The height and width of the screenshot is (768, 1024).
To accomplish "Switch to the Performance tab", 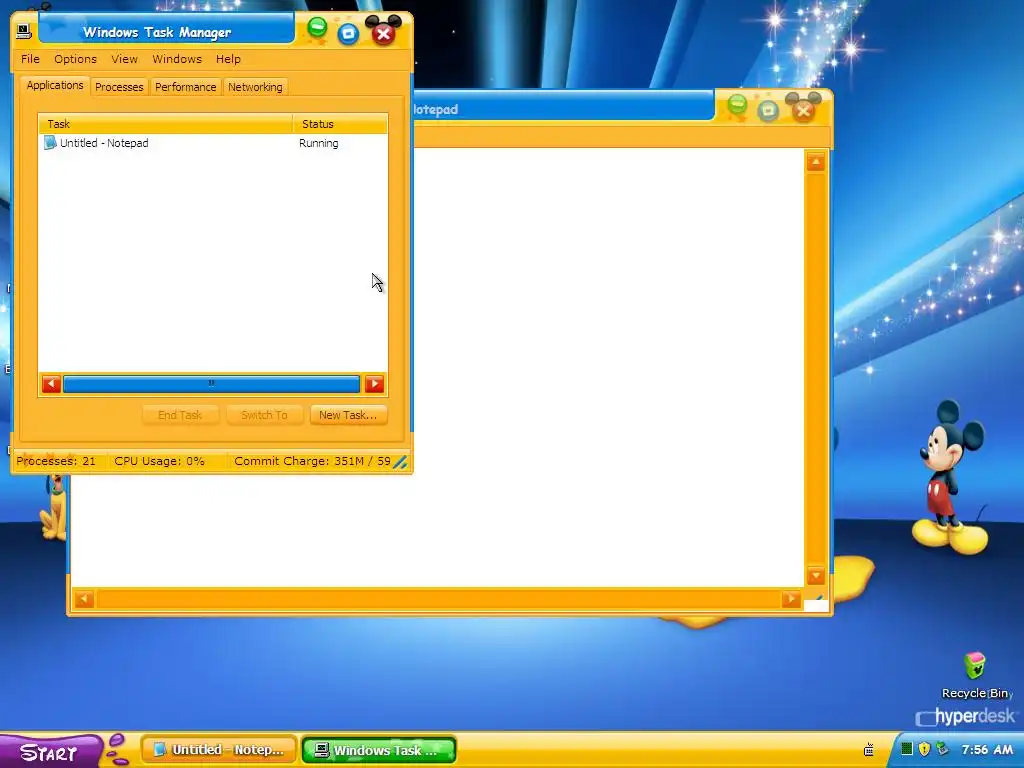I will [x=185, y=87].
